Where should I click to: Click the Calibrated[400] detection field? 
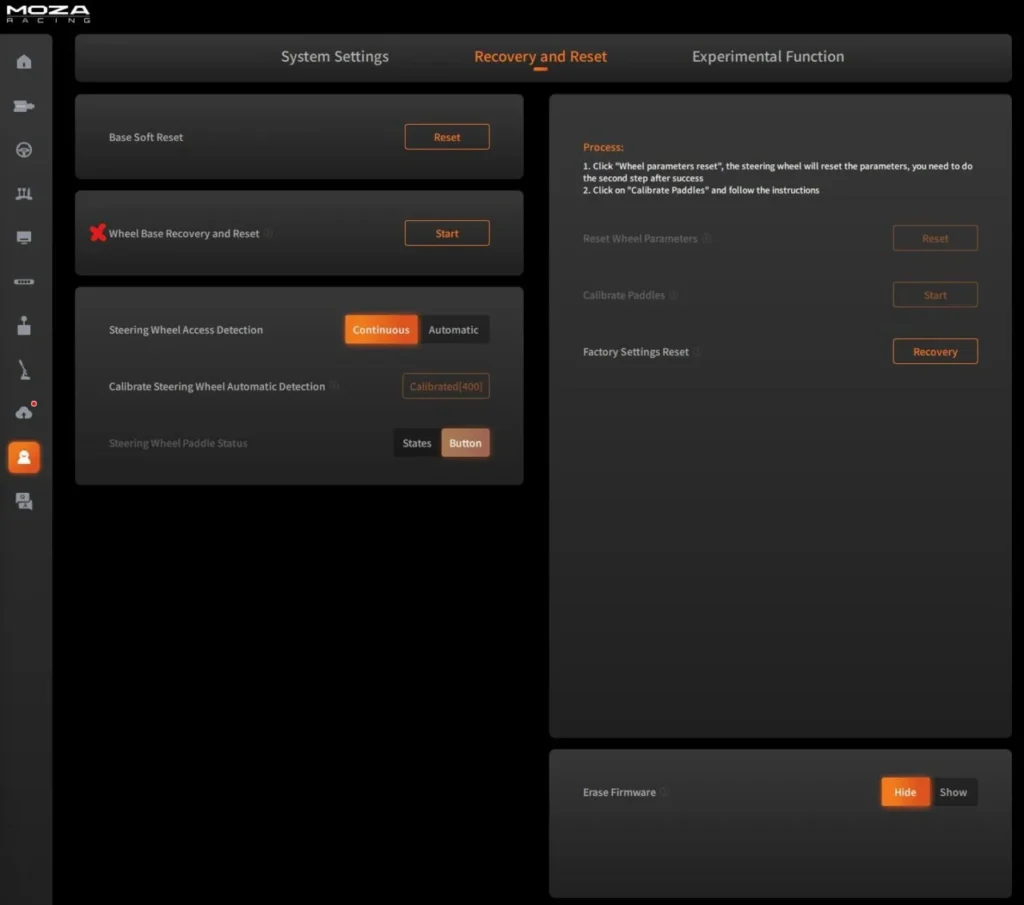[x=446, y=386]
